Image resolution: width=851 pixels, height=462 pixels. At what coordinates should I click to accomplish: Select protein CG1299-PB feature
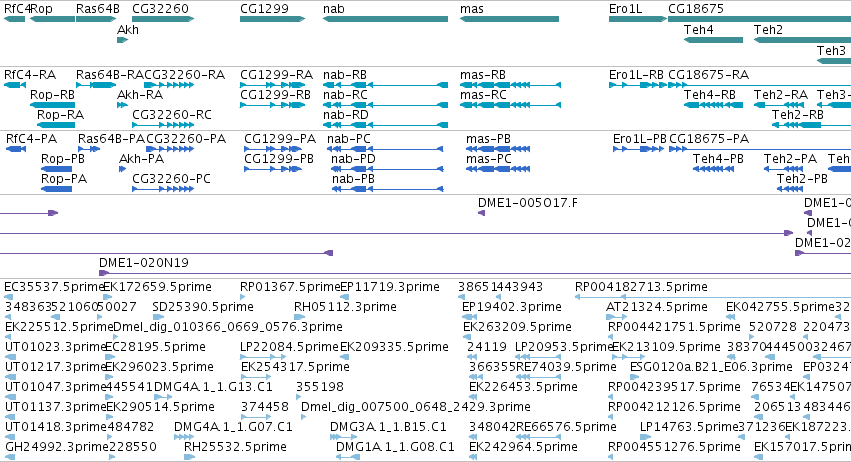273,169
